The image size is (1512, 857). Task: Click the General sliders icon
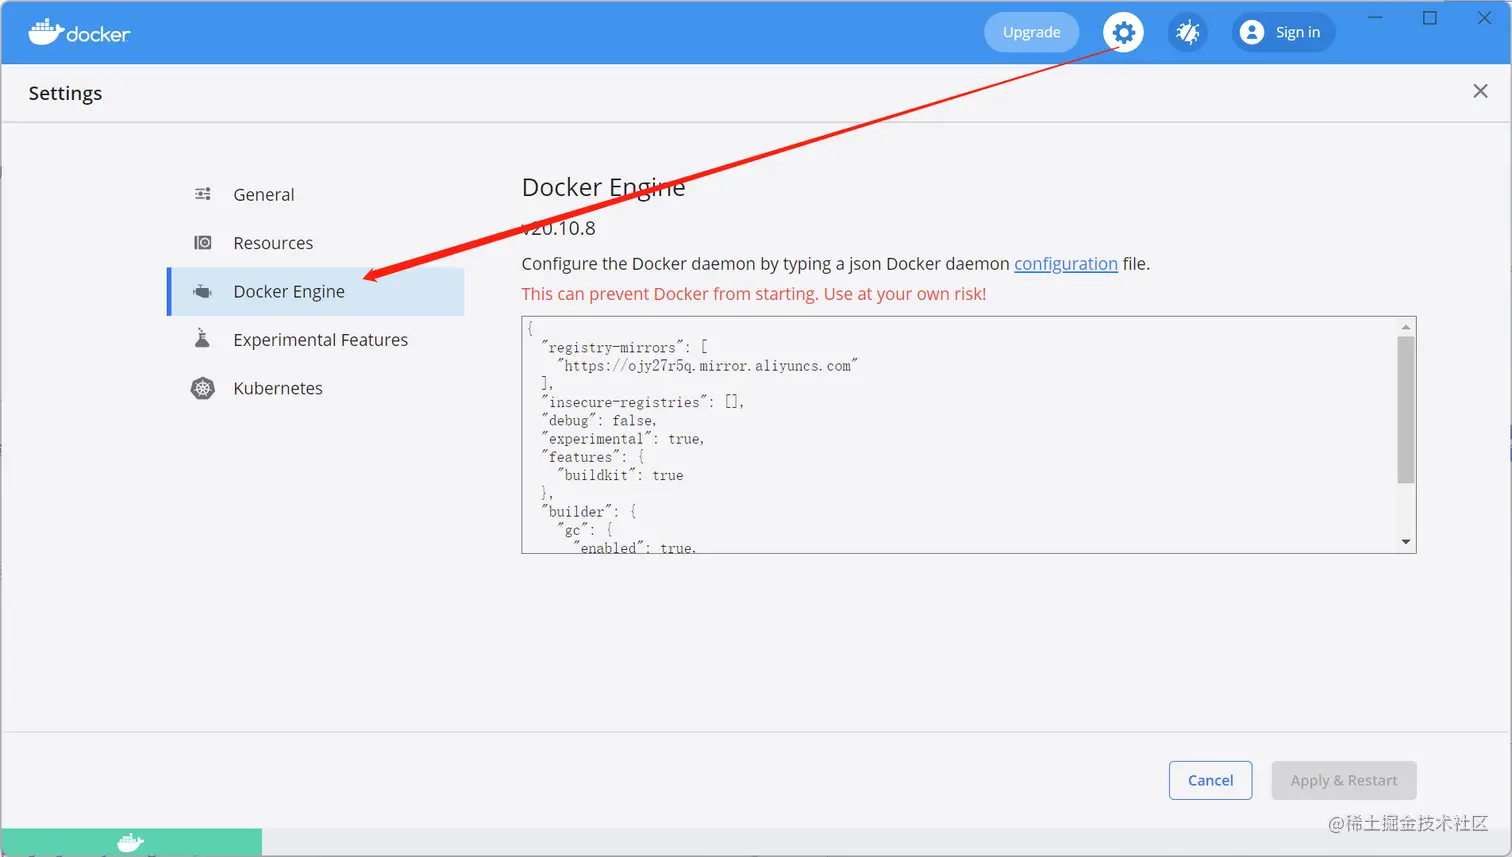tap(203, 194)
